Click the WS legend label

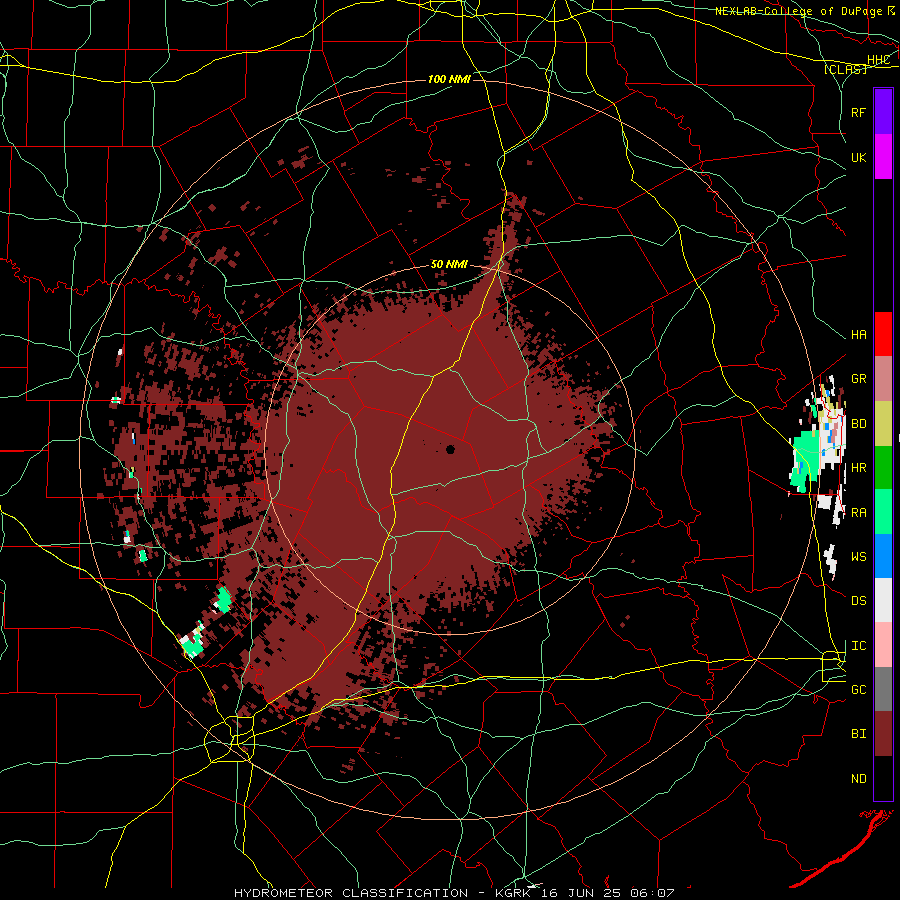tap(859, 557)
